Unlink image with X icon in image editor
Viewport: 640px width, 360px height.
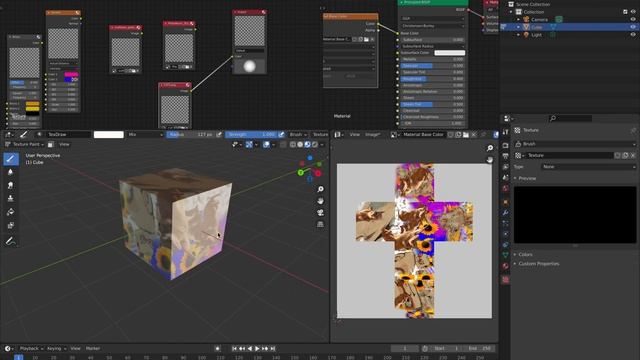(474, 134)
